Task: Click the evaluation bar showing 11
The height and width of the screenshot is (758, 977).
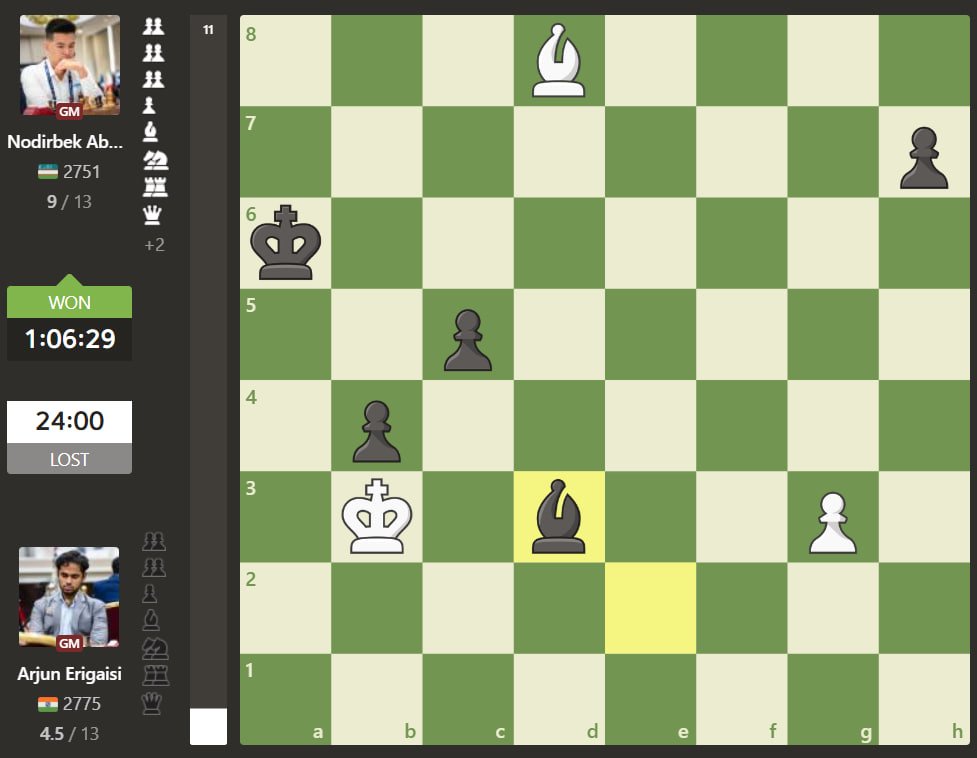Action: (208, 379)
